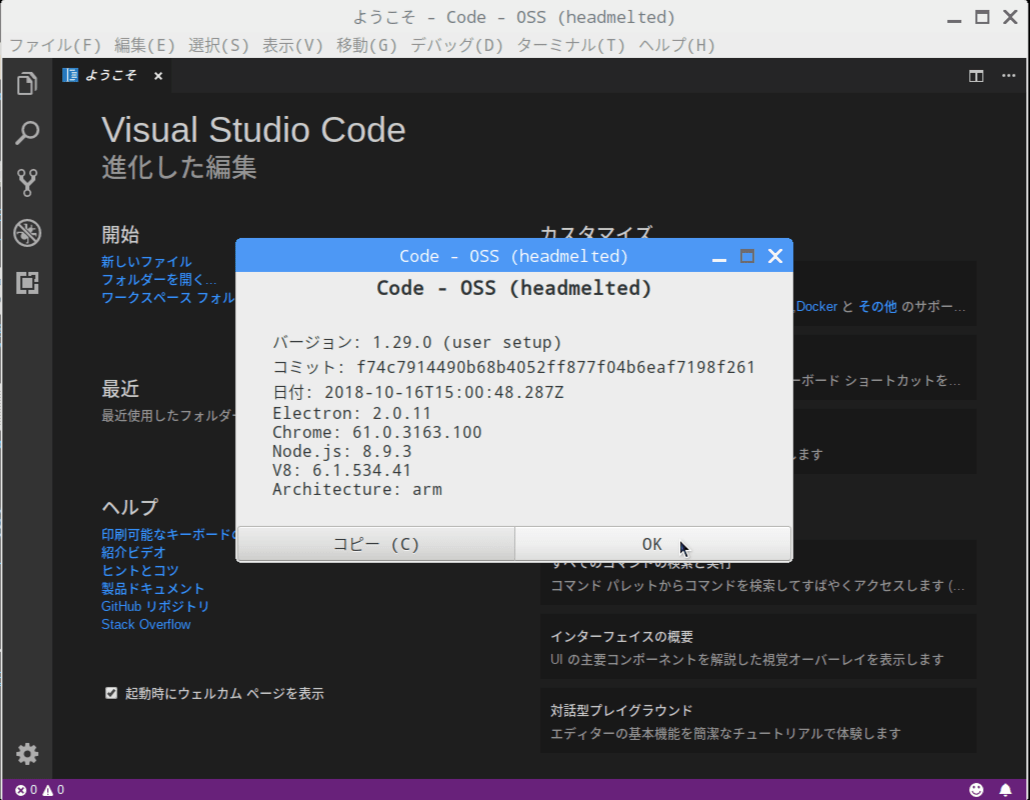This screenshot has width=1030, height=800.
Task: Open the 製品ドキュメント link
Action: coord(152,589)
